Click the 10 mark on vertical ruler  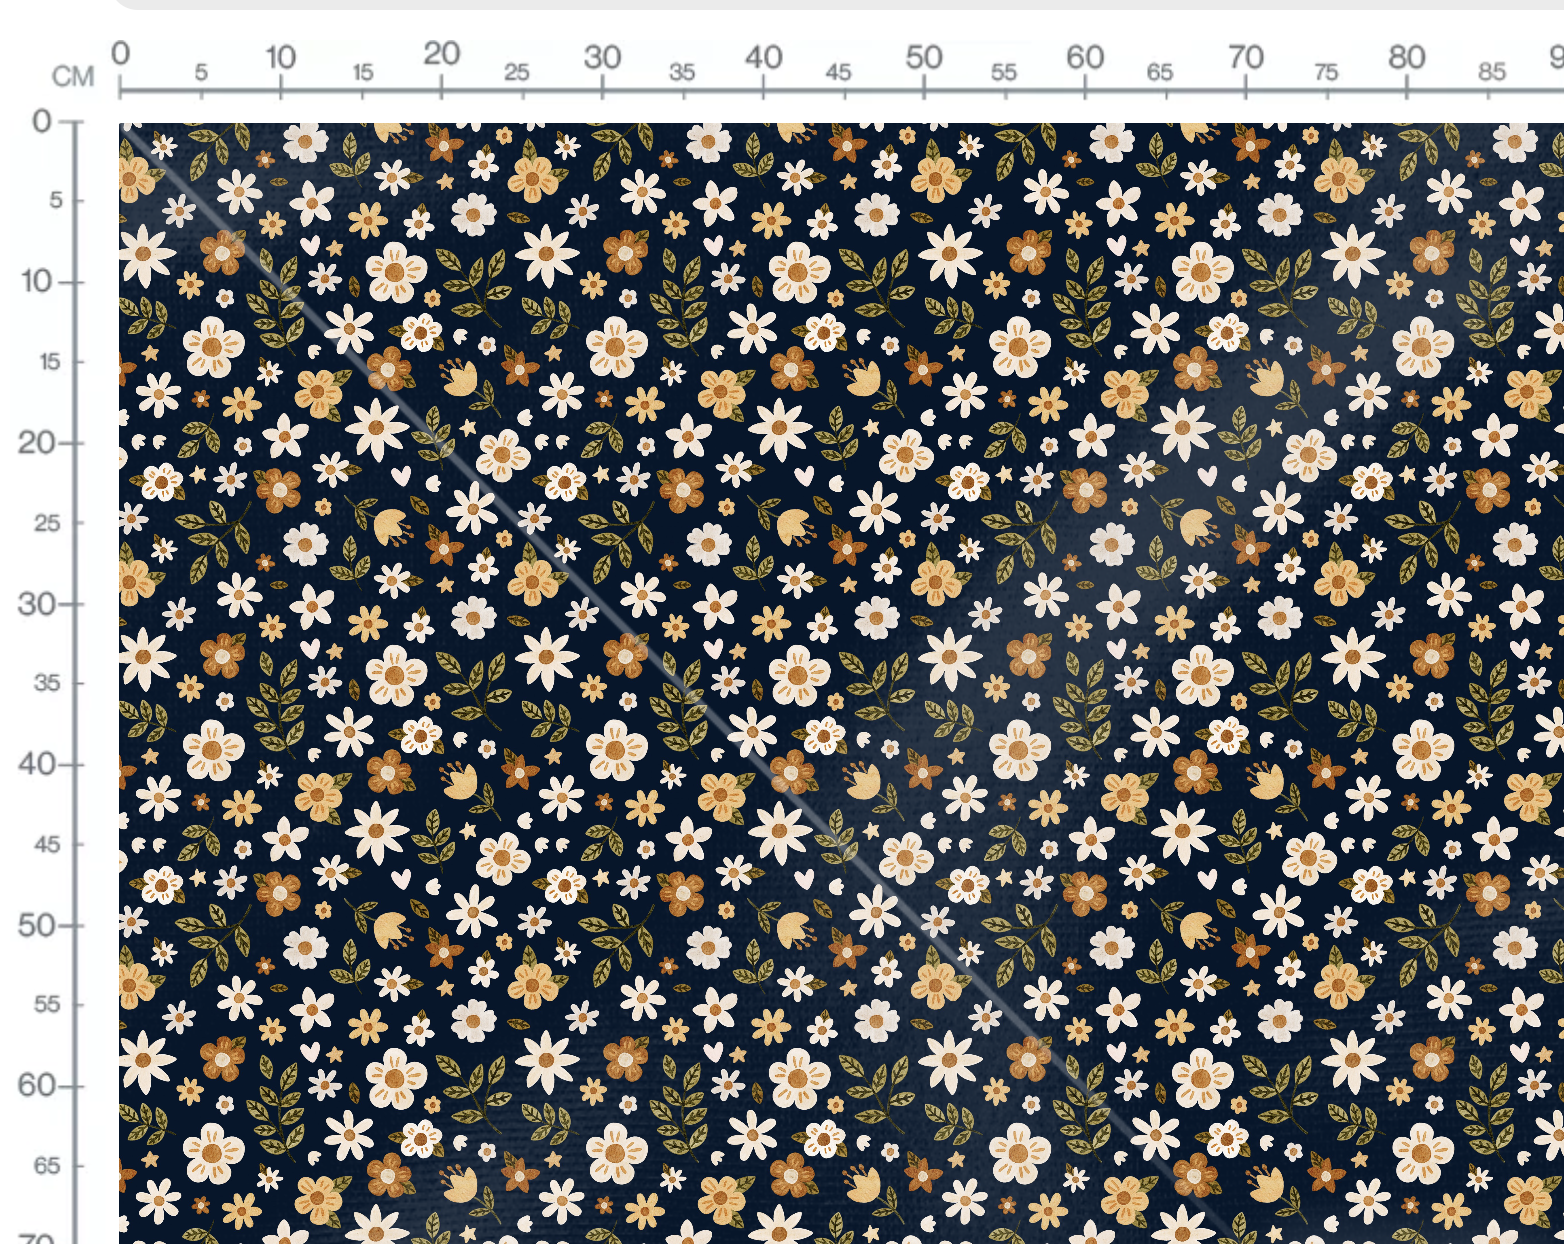coord(36,282)
